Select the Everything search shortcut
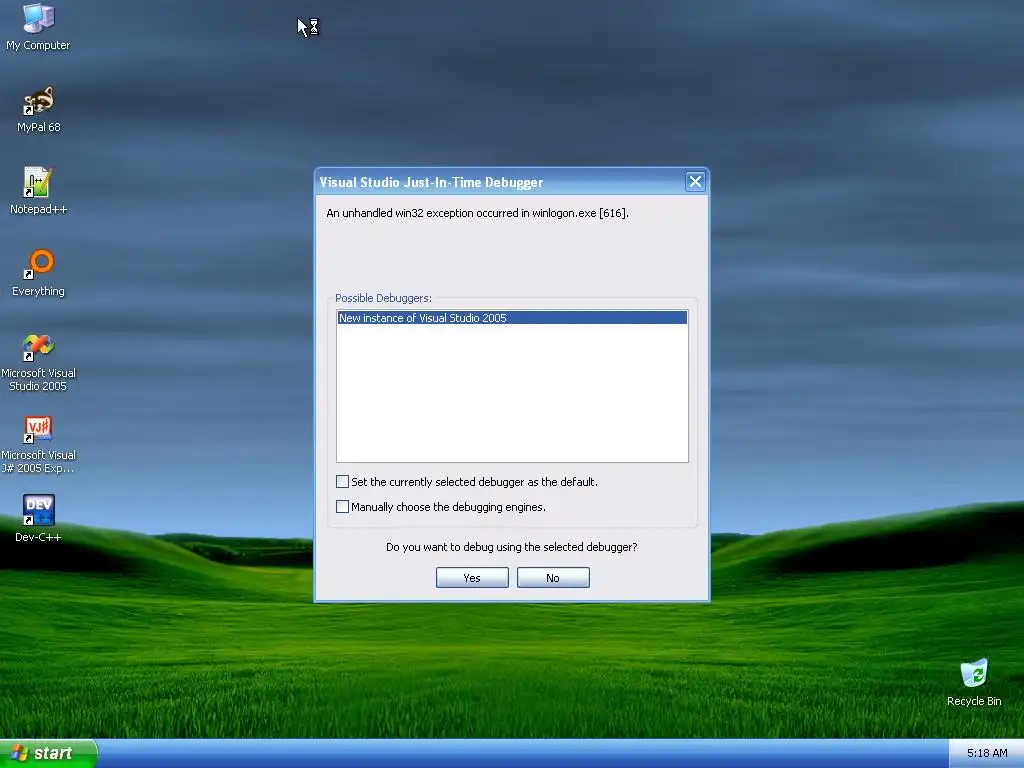This screenshot has width=1024, height=768. tap(38, 273)
